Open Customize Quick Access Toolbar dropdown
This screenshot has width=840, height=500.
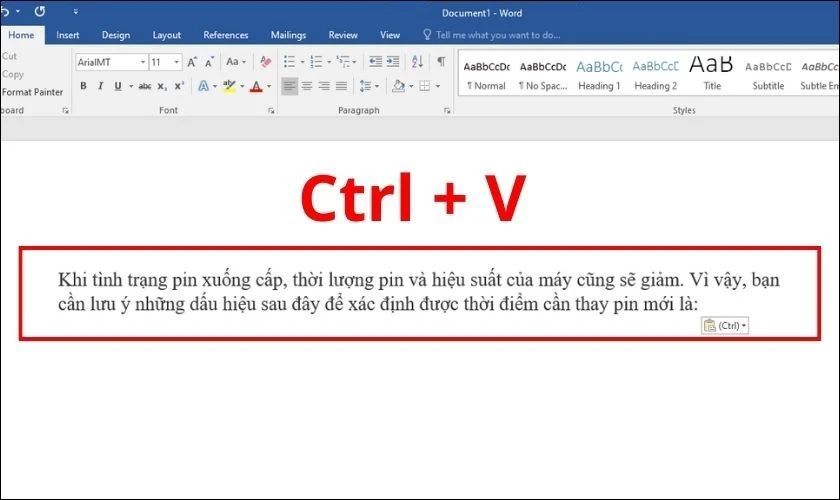coord(76,11)
